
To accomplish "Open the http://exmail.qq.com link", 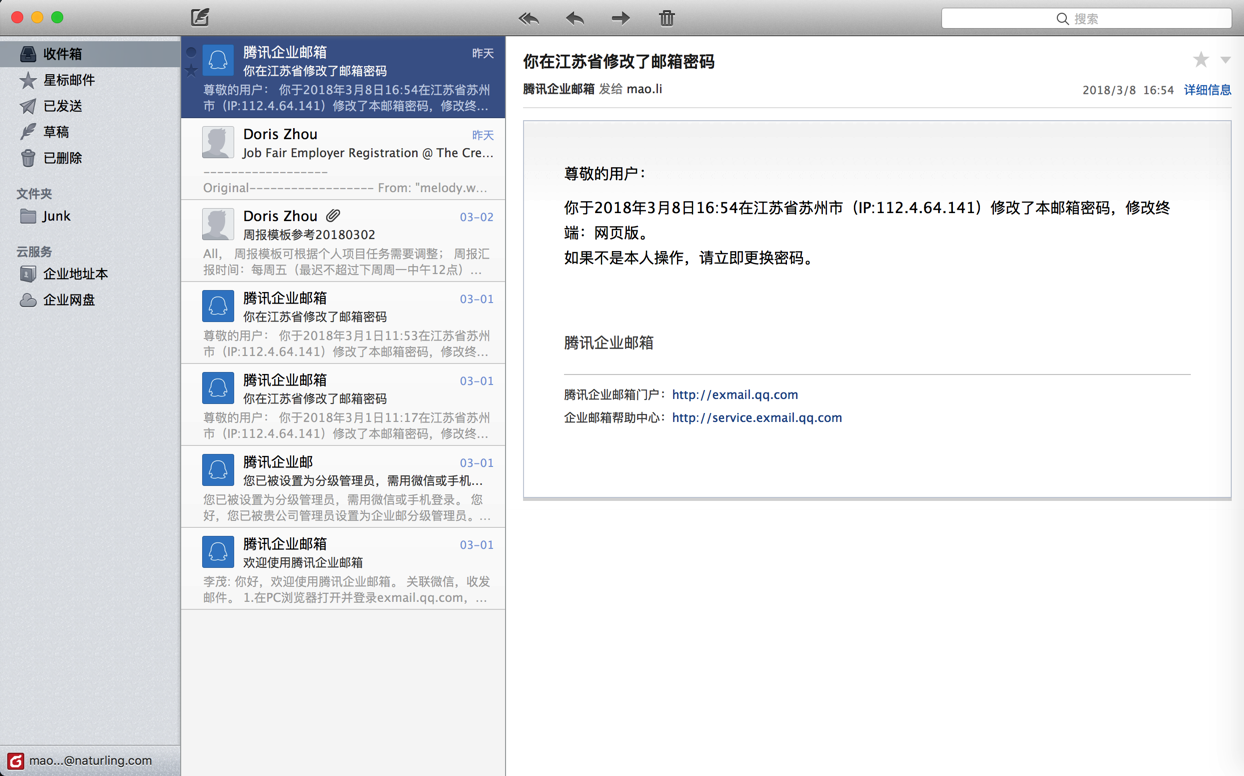I will [x=735, y=395].
